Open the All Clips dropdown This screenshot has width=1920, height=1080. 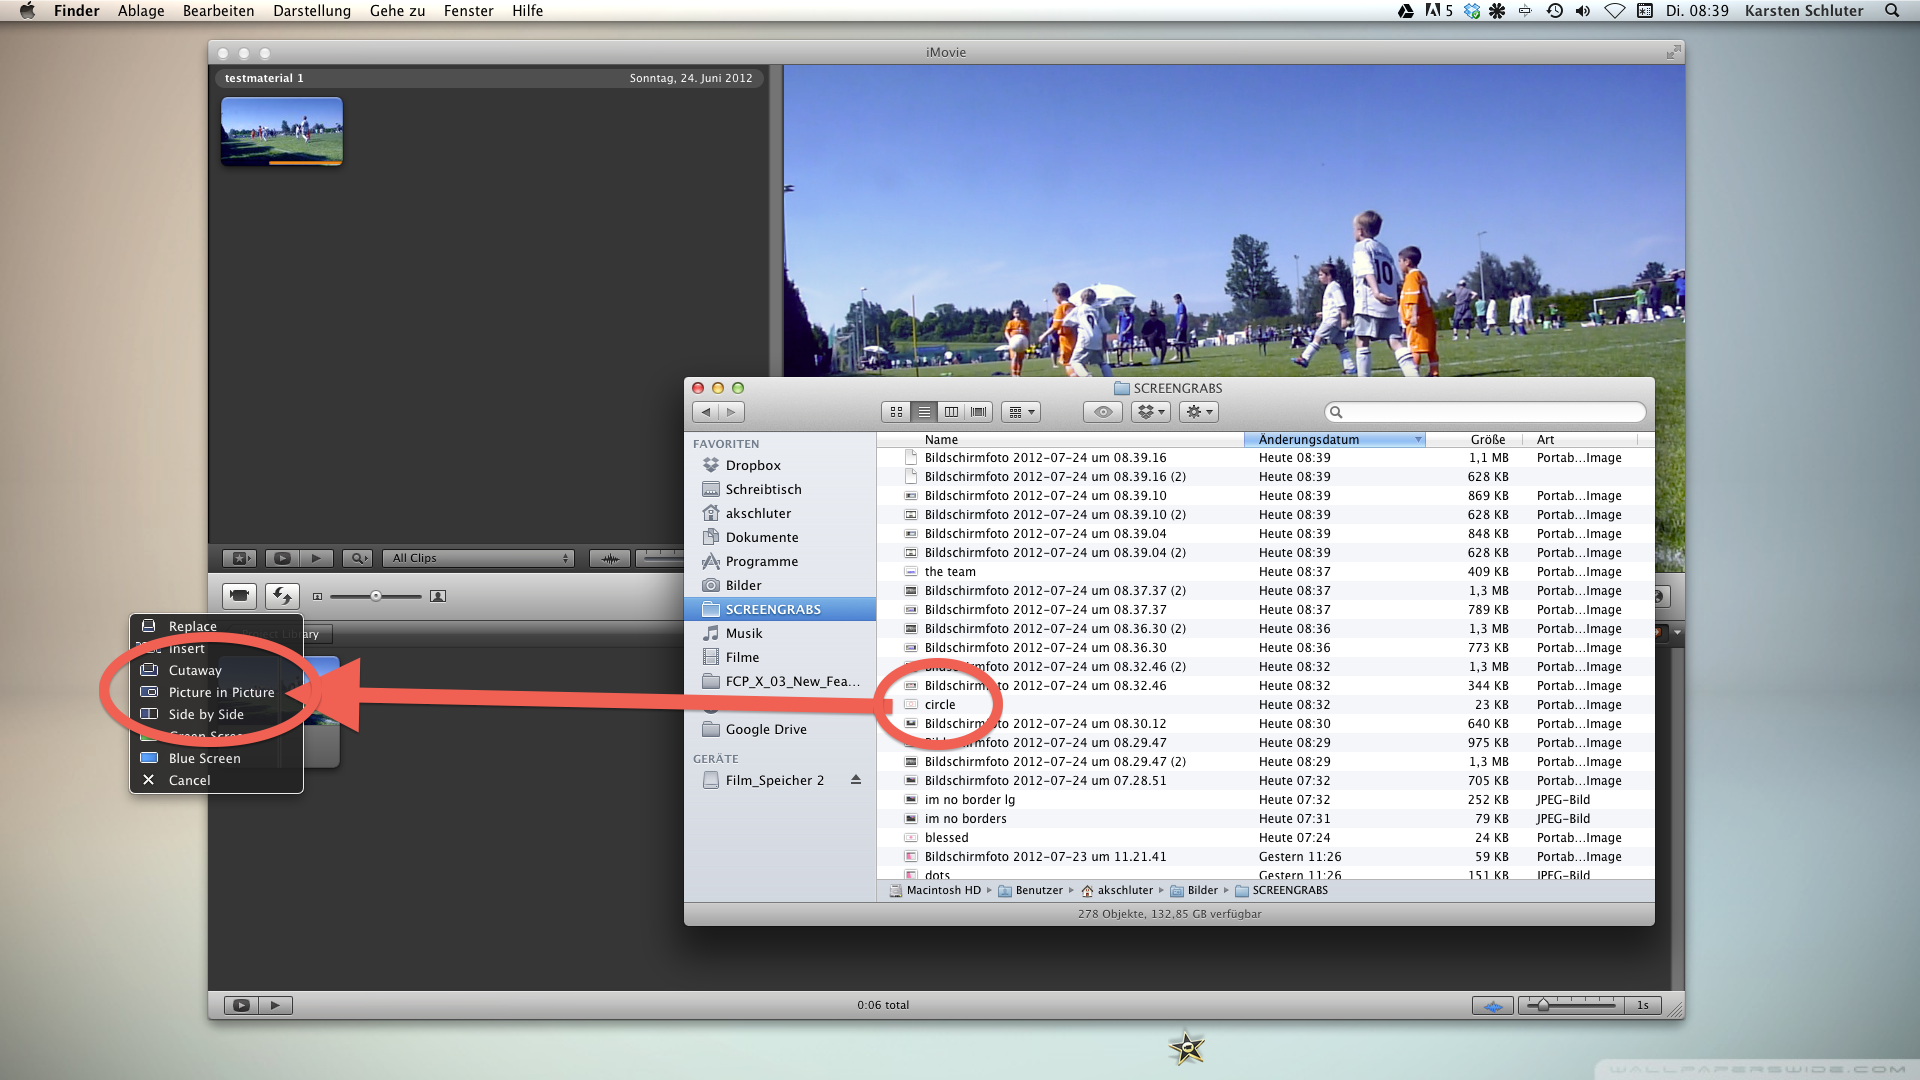pos(478,558)
